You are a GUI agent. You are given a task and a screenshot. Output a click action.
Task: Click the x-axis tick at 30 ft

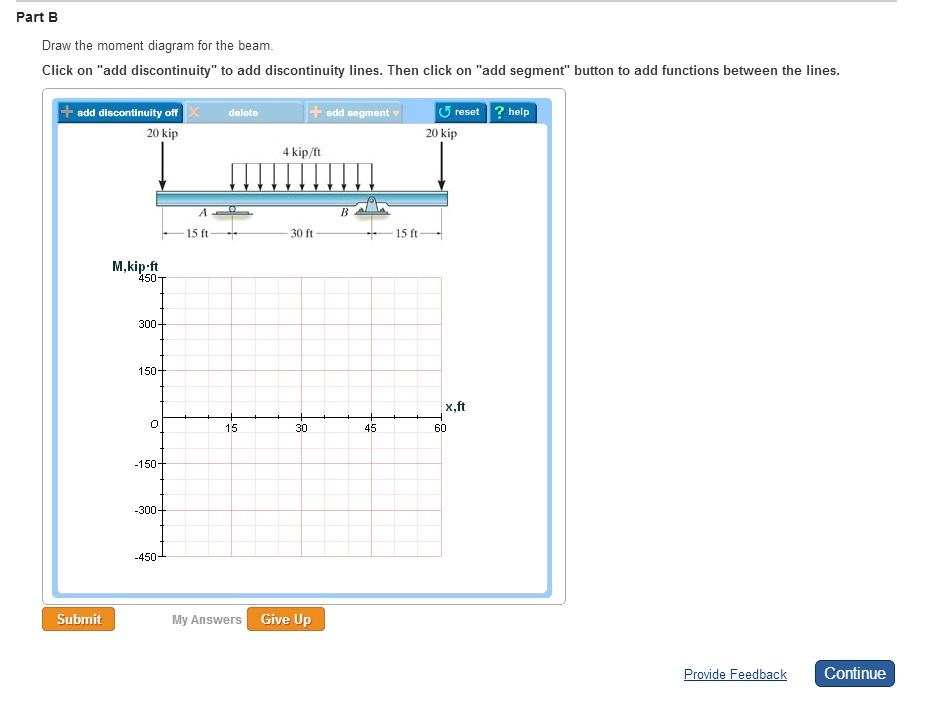(301, 420)
